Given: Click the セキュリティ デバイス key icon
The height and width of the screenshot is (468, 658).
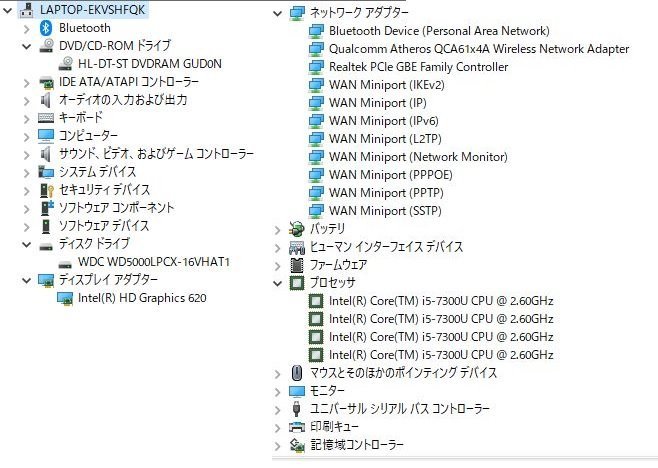Looking at the screenshot, I should 47,190.
